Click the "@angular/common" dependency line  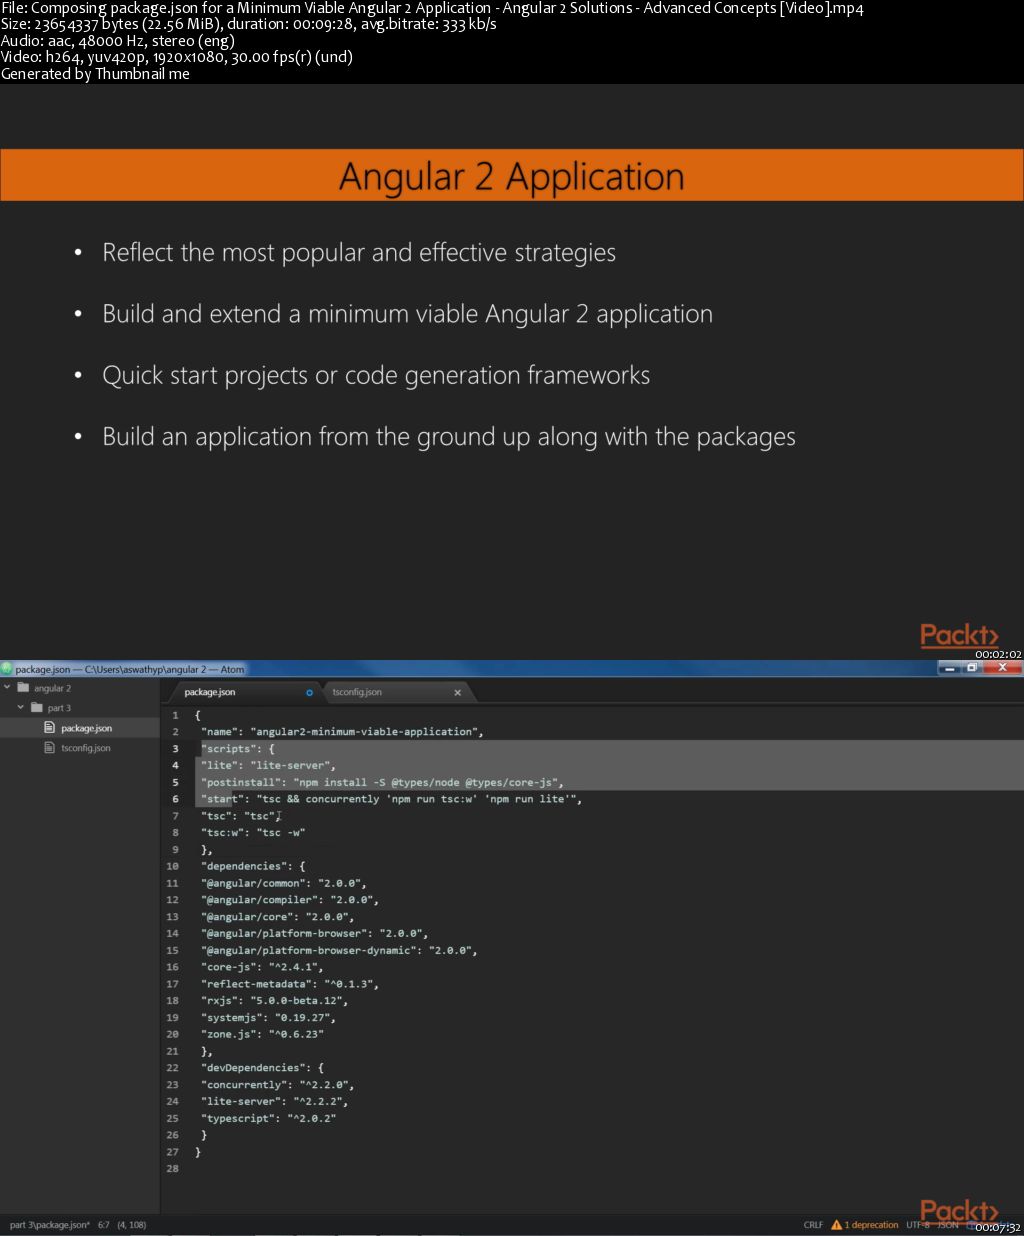pos(284,883)
